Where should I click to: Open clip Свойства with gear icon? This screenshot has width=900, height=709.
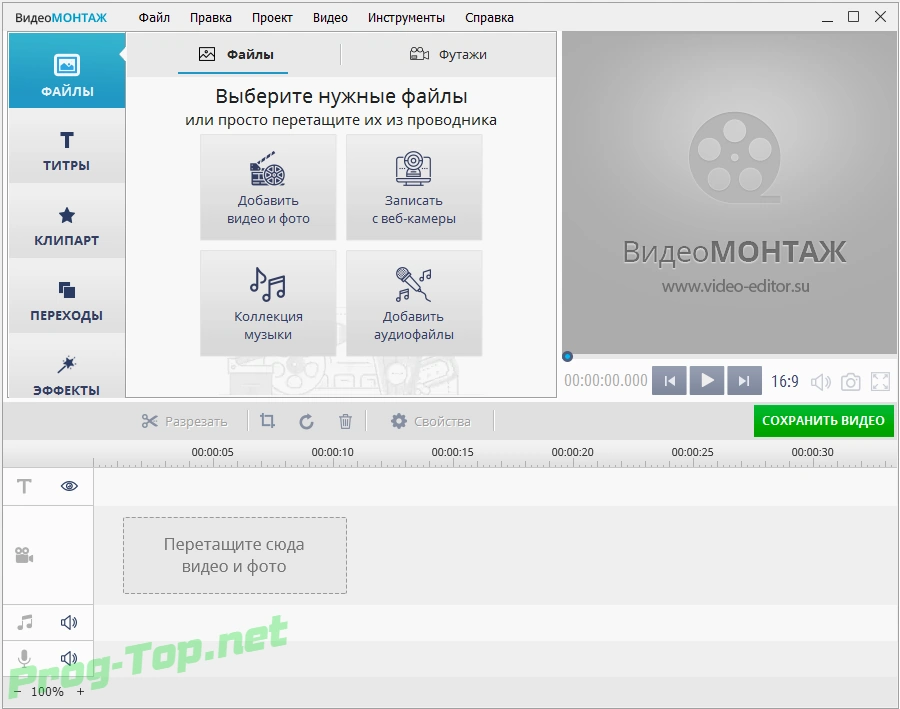tap(430, 421)
